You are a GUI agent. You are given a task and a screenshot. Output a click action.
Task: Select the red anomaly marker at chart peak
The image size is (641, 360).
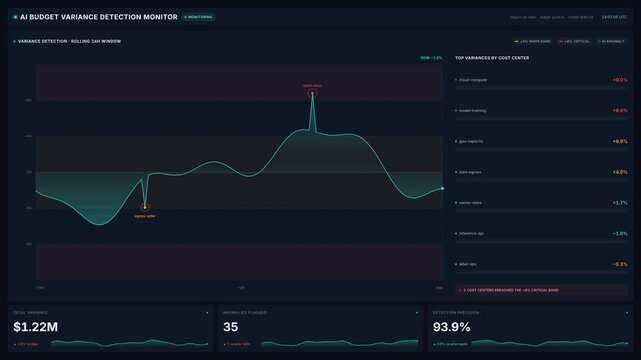[x=312, y=94]
